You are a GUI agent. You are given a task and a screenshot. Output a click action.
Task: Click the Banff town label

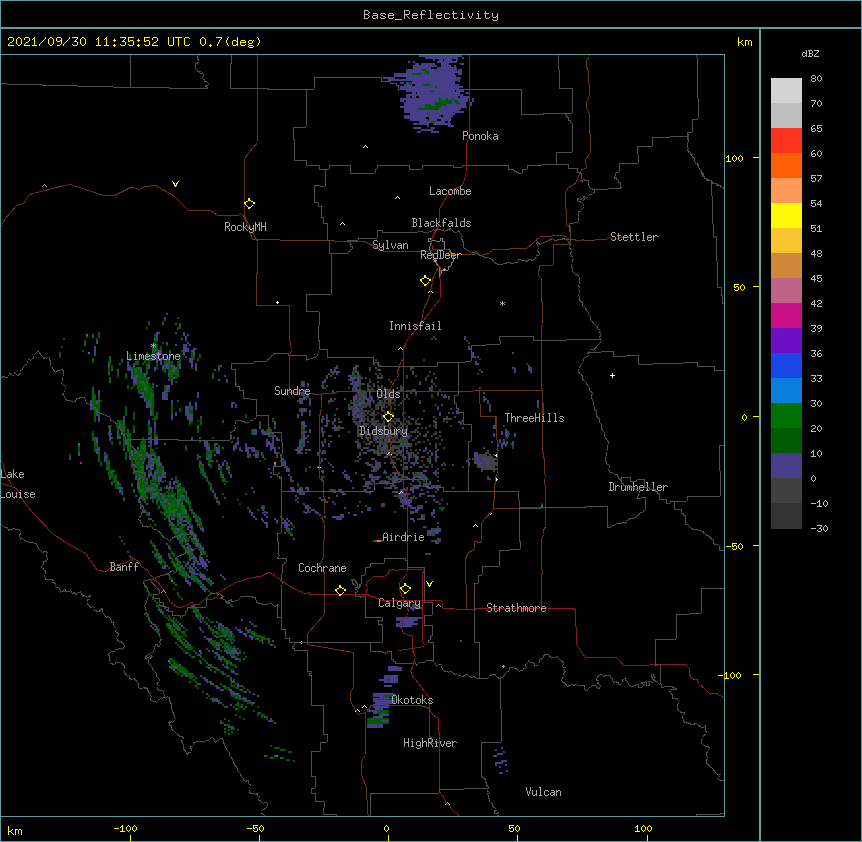[x=124, y=567]
